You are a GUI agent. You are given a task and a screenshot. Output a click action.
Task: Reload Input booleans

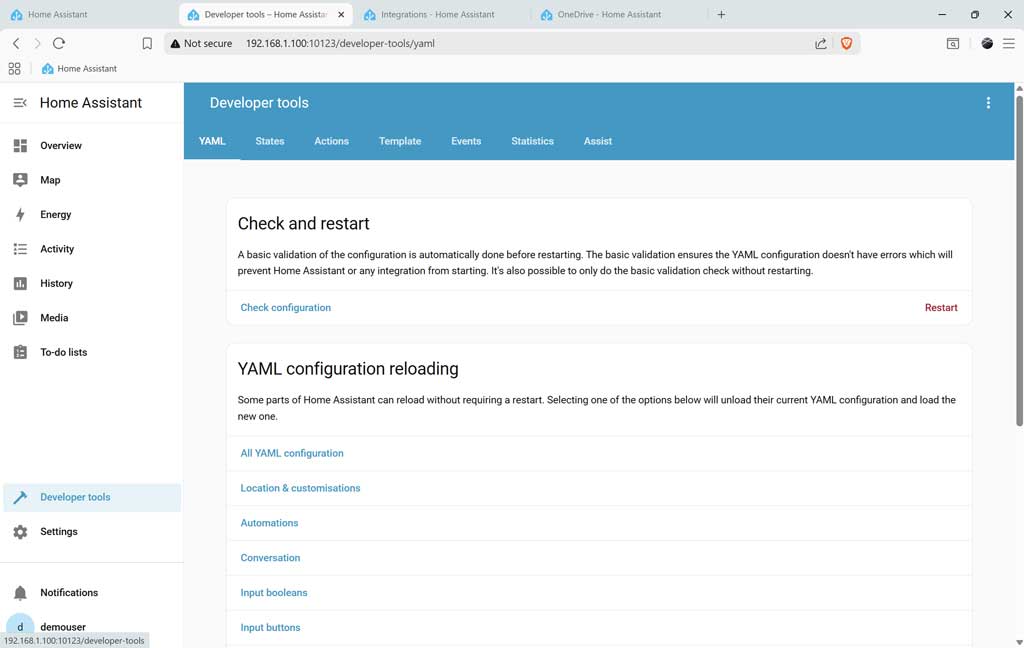click(274, 592)
